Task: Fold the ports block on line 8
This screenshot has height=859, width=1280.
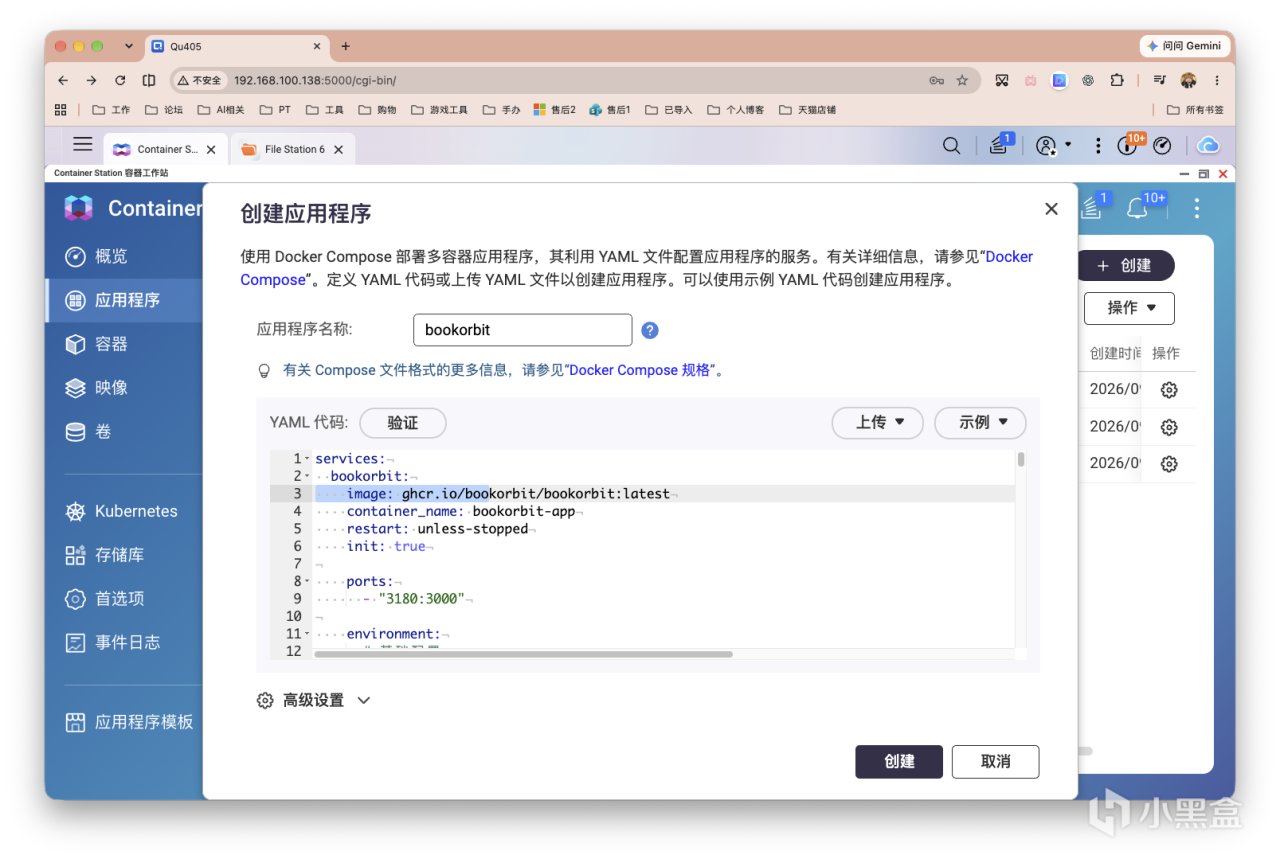Action: (x=307, y=582)
